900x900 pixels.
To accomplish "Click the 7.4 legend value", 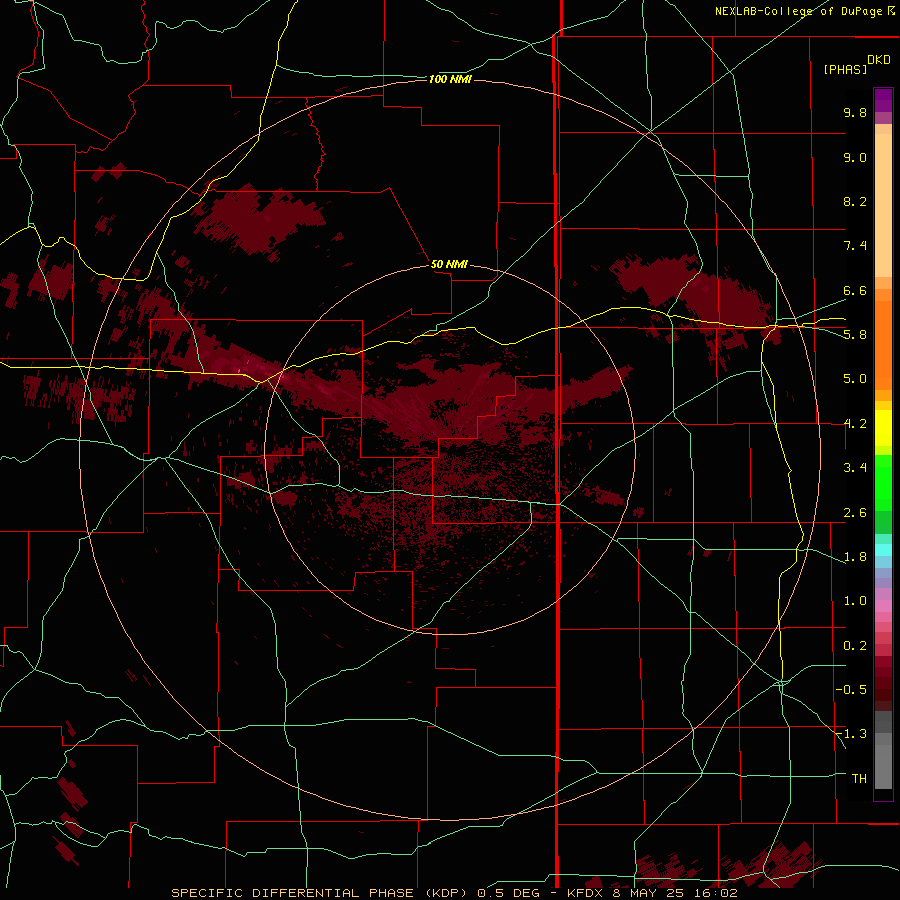I will [x=855, y=246].
